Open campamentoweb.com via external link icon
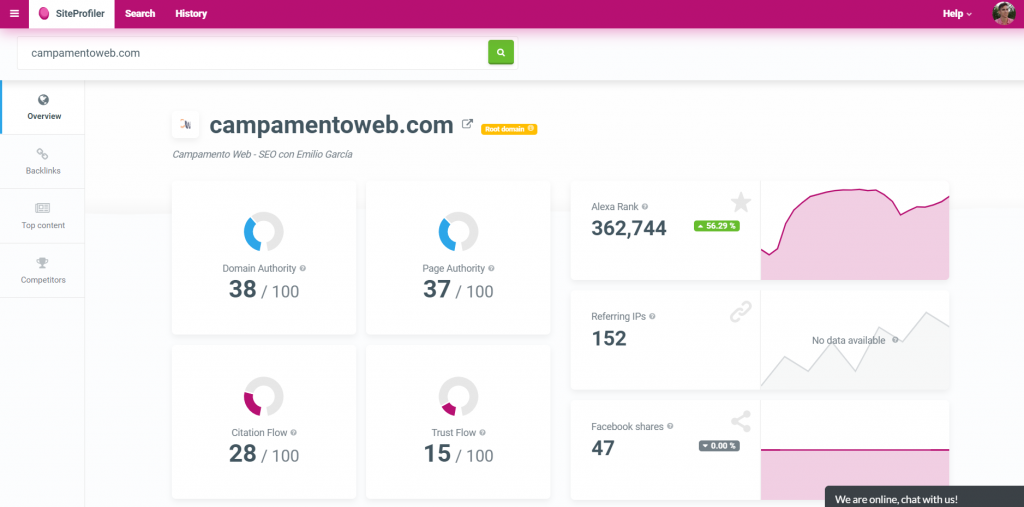This screenshot has width=1024, height=507. [467, 123]
